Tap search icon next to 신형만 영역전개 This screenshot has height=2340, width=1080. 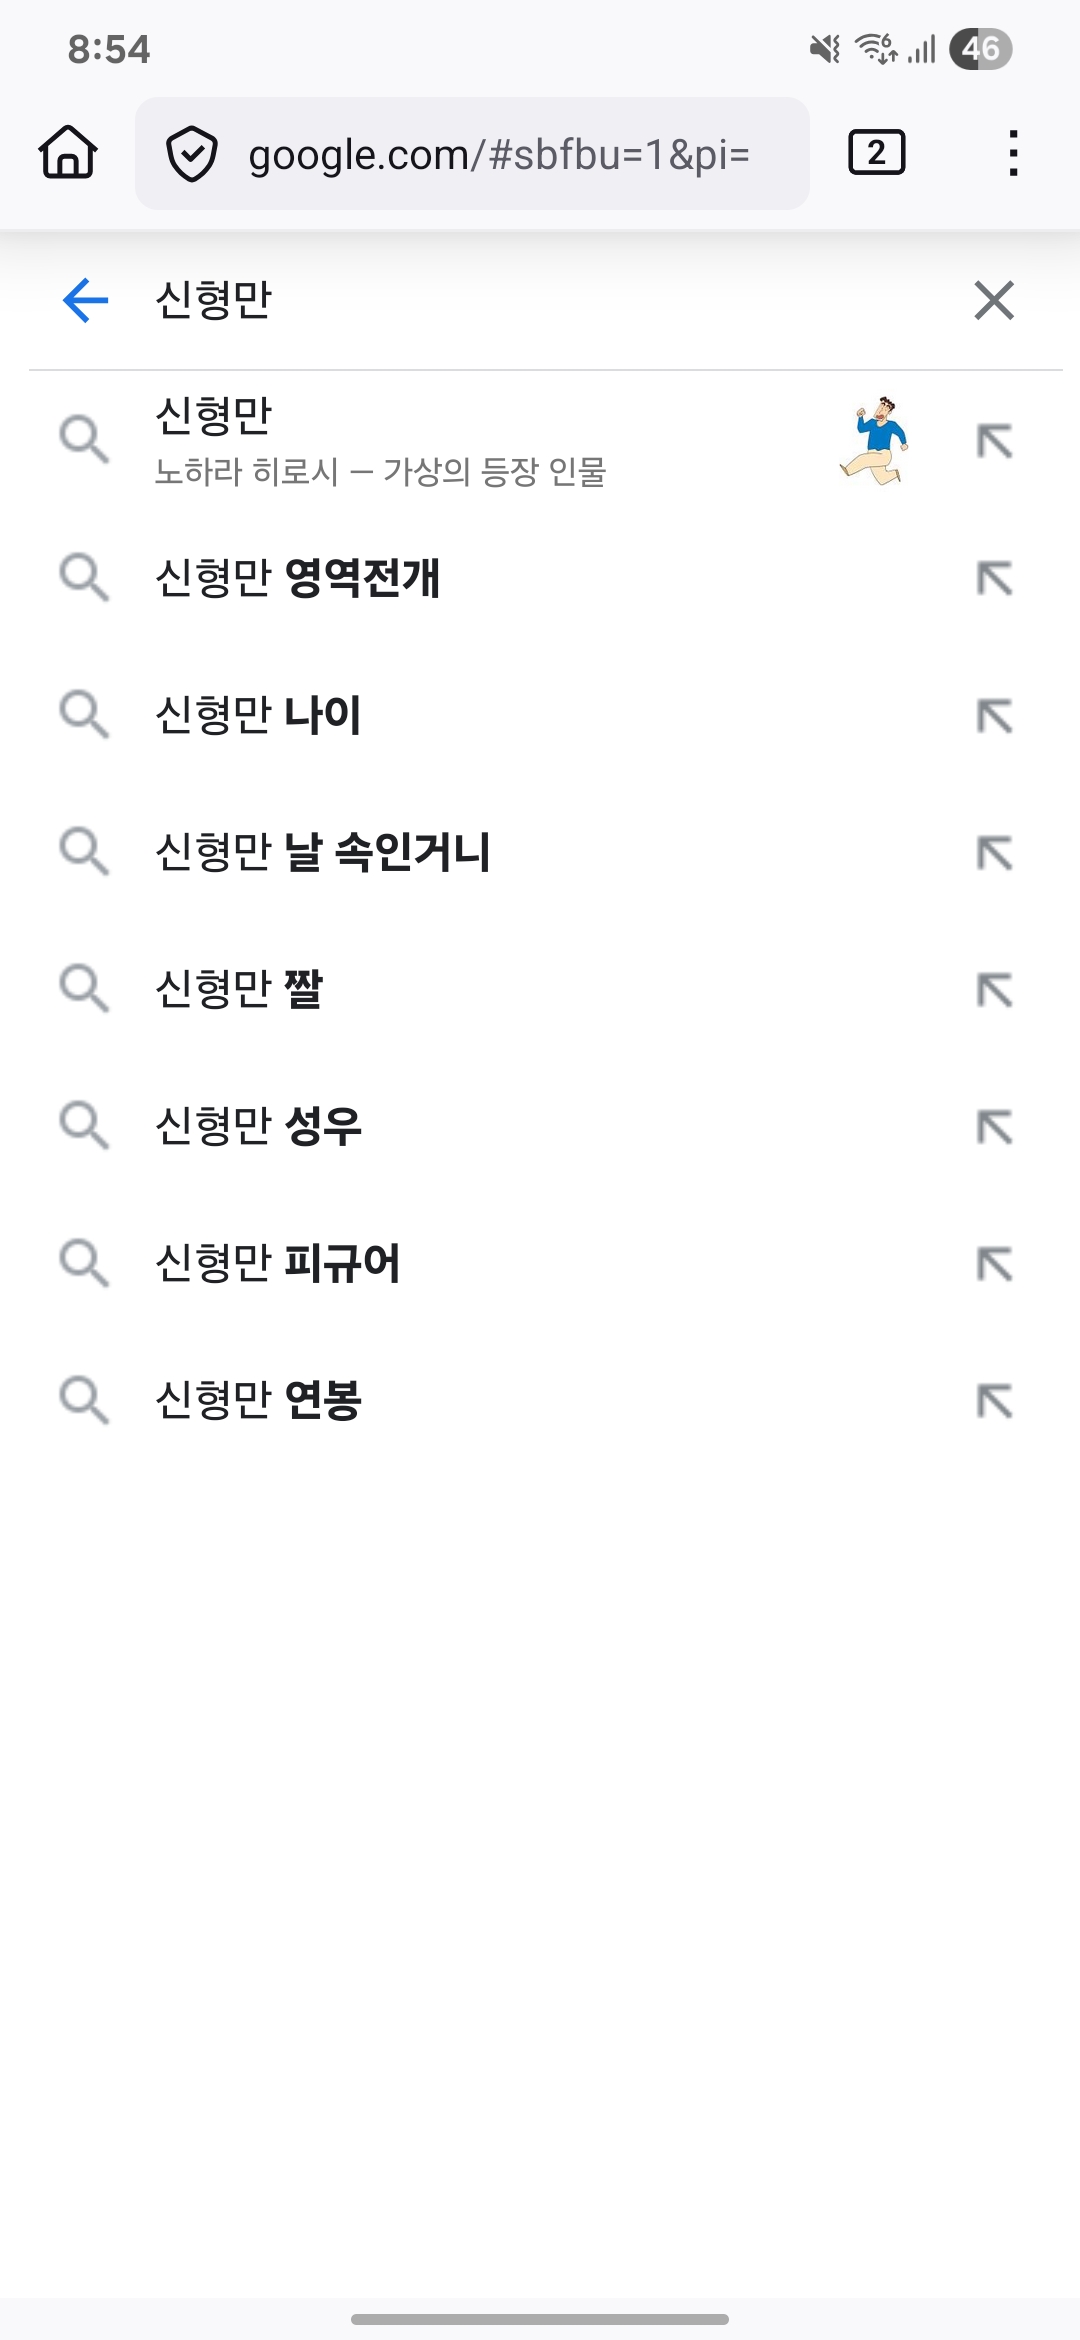[84, 578]
